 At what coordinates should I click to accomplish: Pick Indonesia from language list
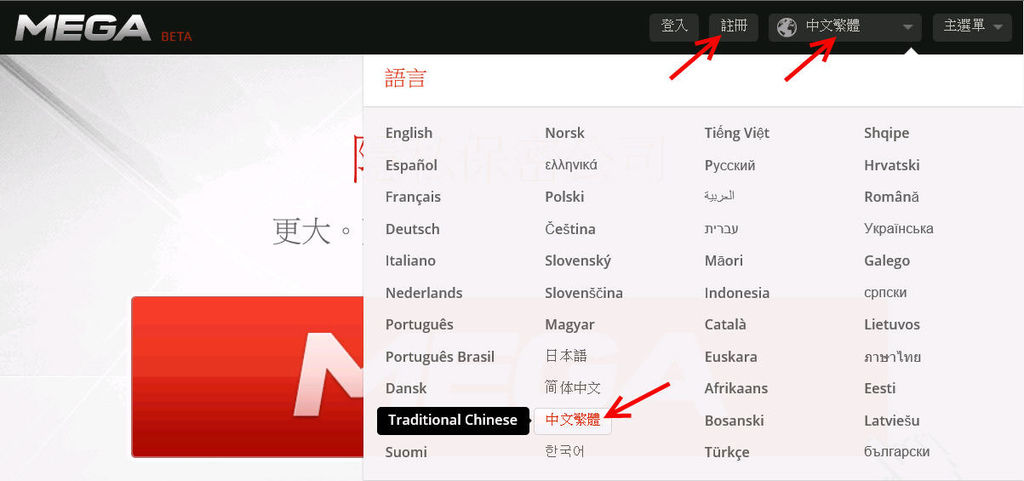click(737, 293)
